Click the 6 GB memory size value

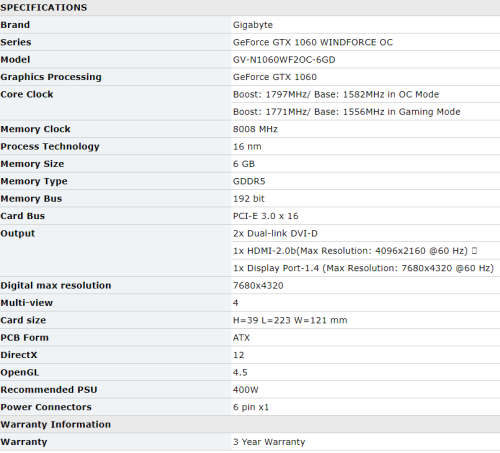click(x=244, y=164)
